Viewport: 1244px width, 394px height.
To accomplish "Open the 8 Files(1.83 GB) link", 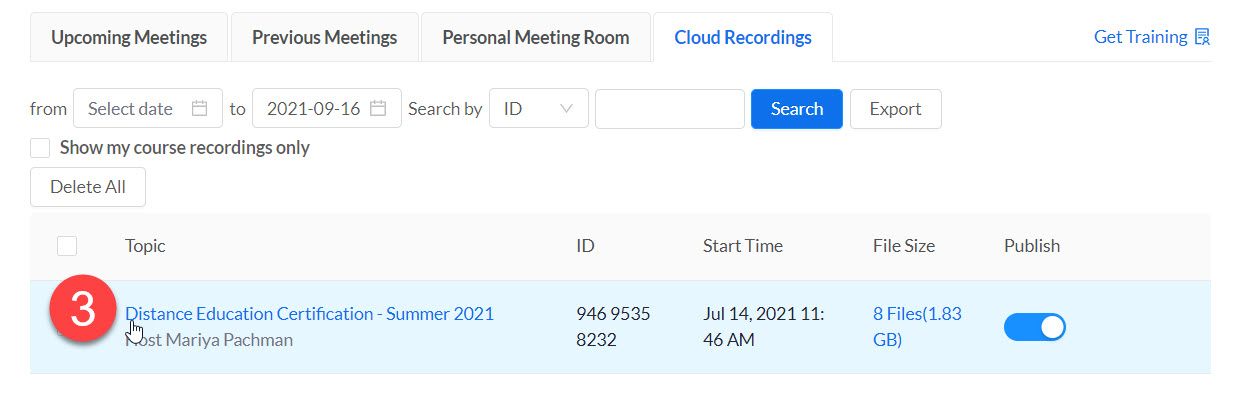I will point(917,327).
